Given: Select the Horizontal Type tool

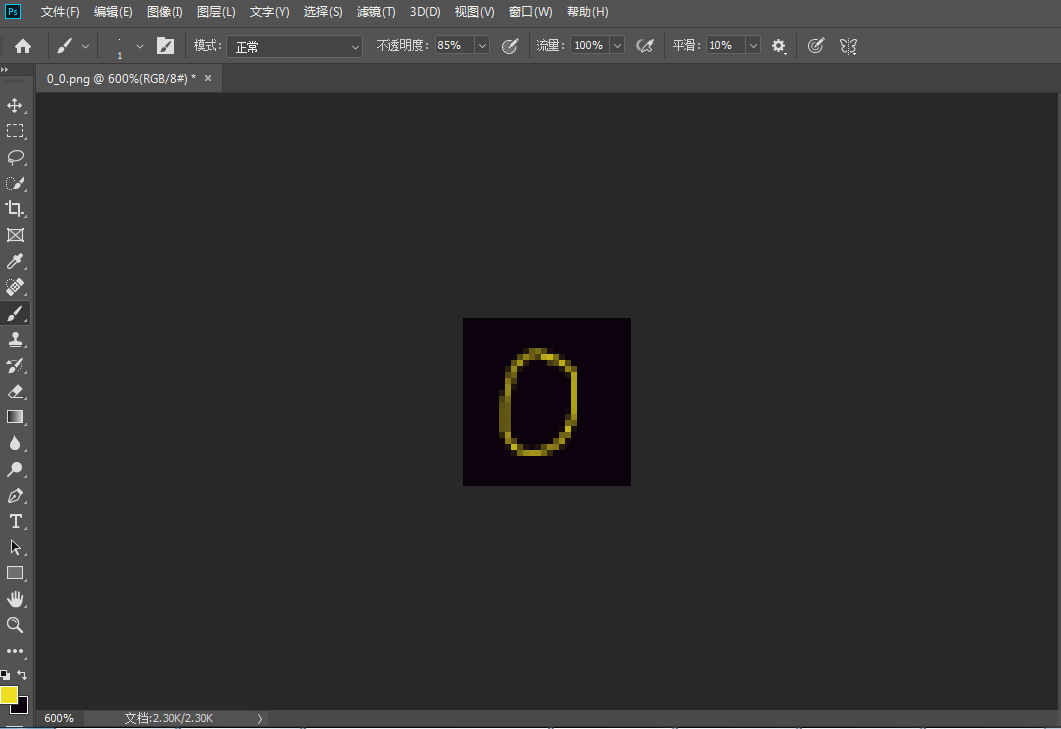Looking at the screenshot, I should pyautogui.click(x=15, y=521).
